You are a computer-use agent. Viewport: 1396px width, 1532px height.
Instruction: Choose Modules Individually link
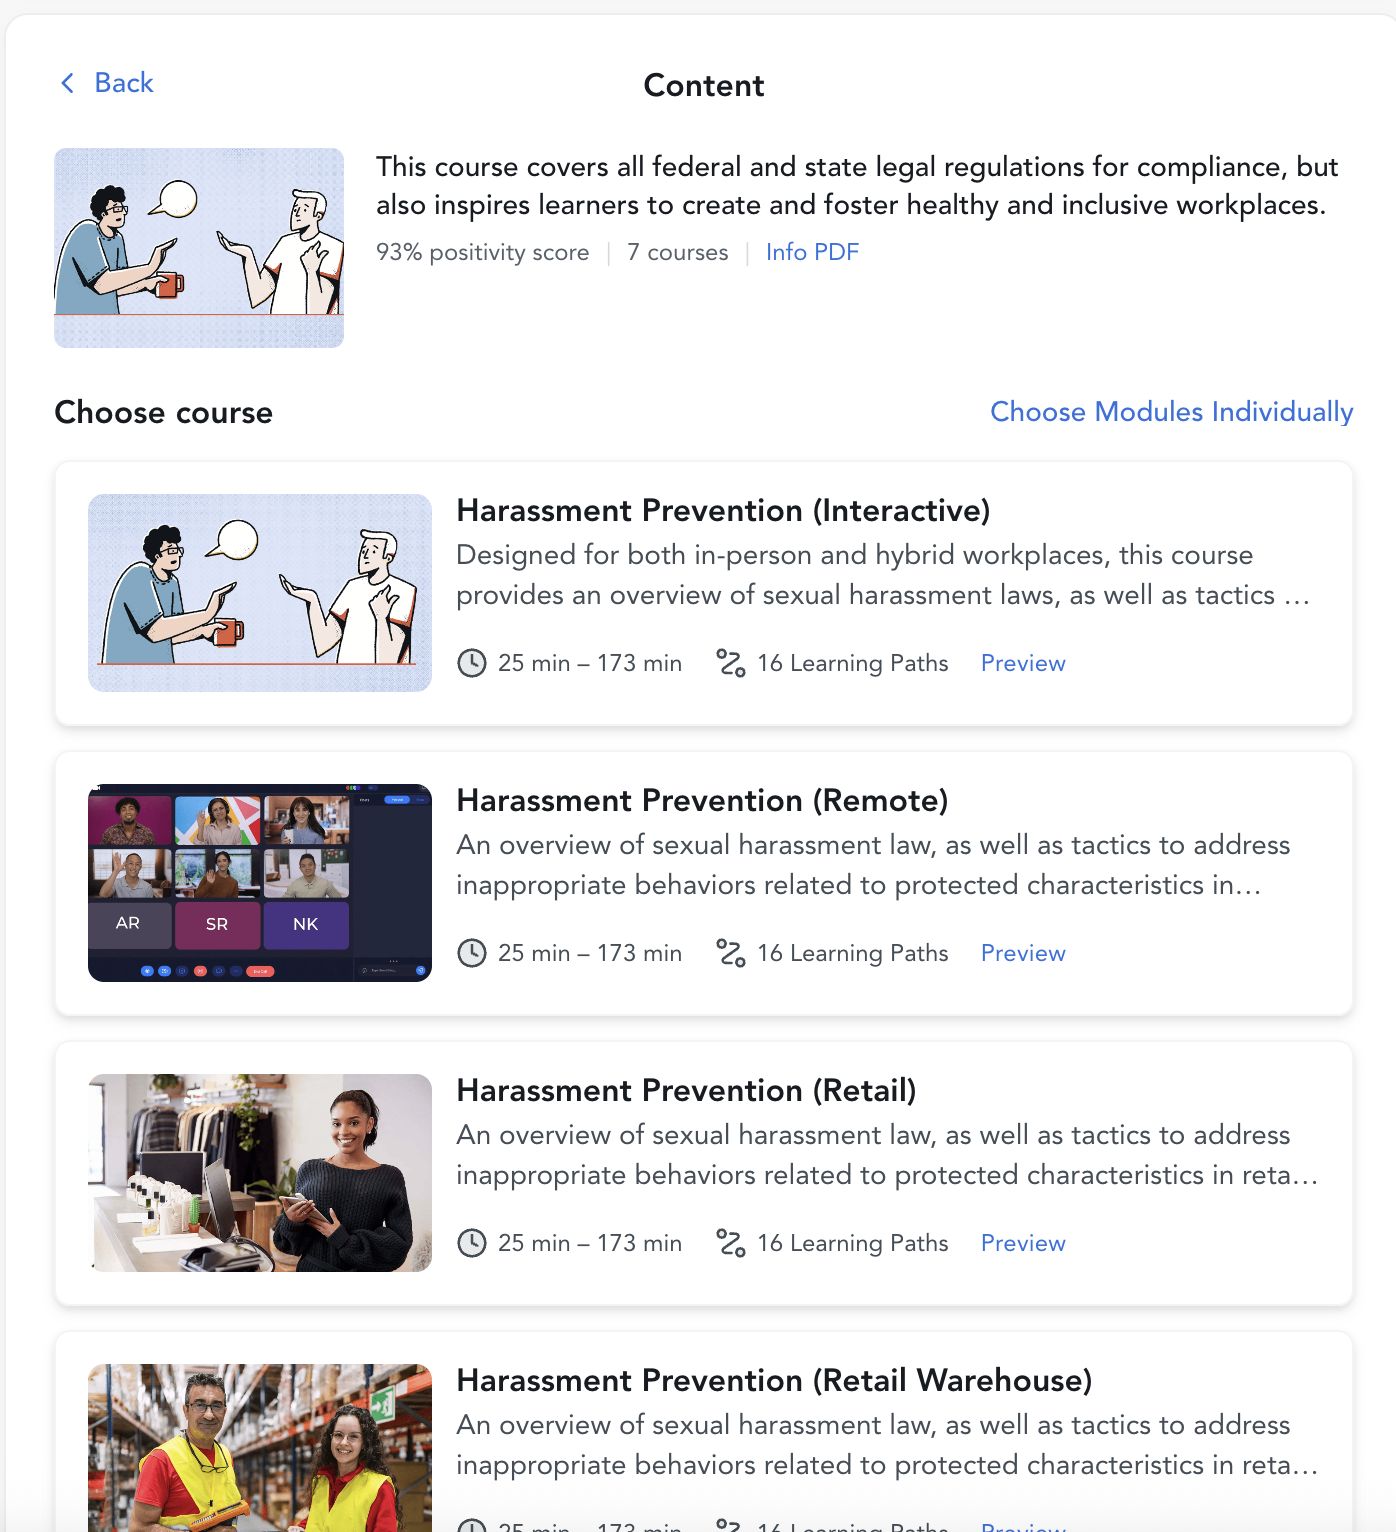[1171, 412]
